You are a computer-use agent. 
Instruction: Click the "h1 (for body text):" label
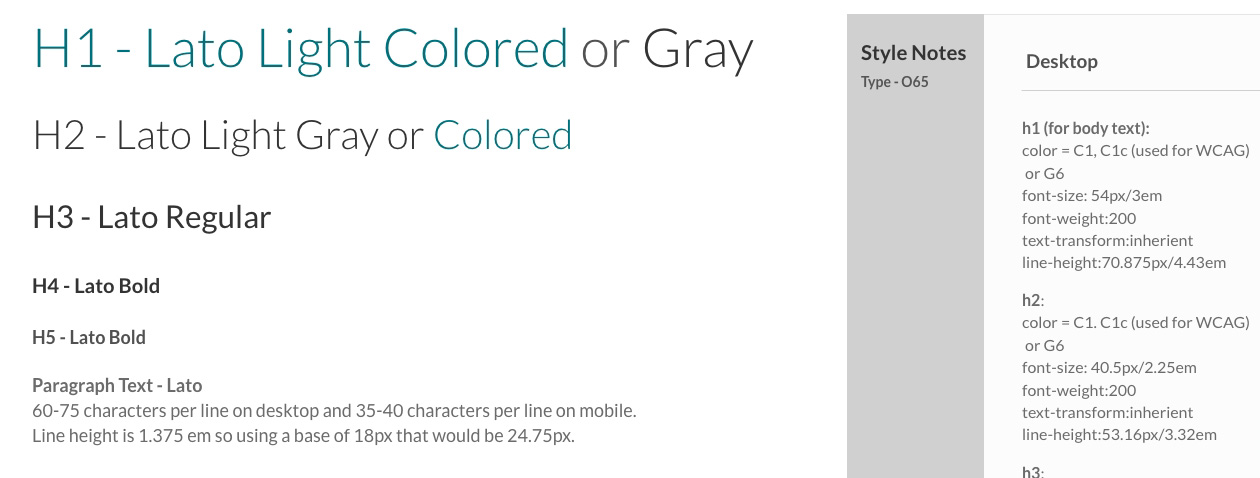point(1085,128)
